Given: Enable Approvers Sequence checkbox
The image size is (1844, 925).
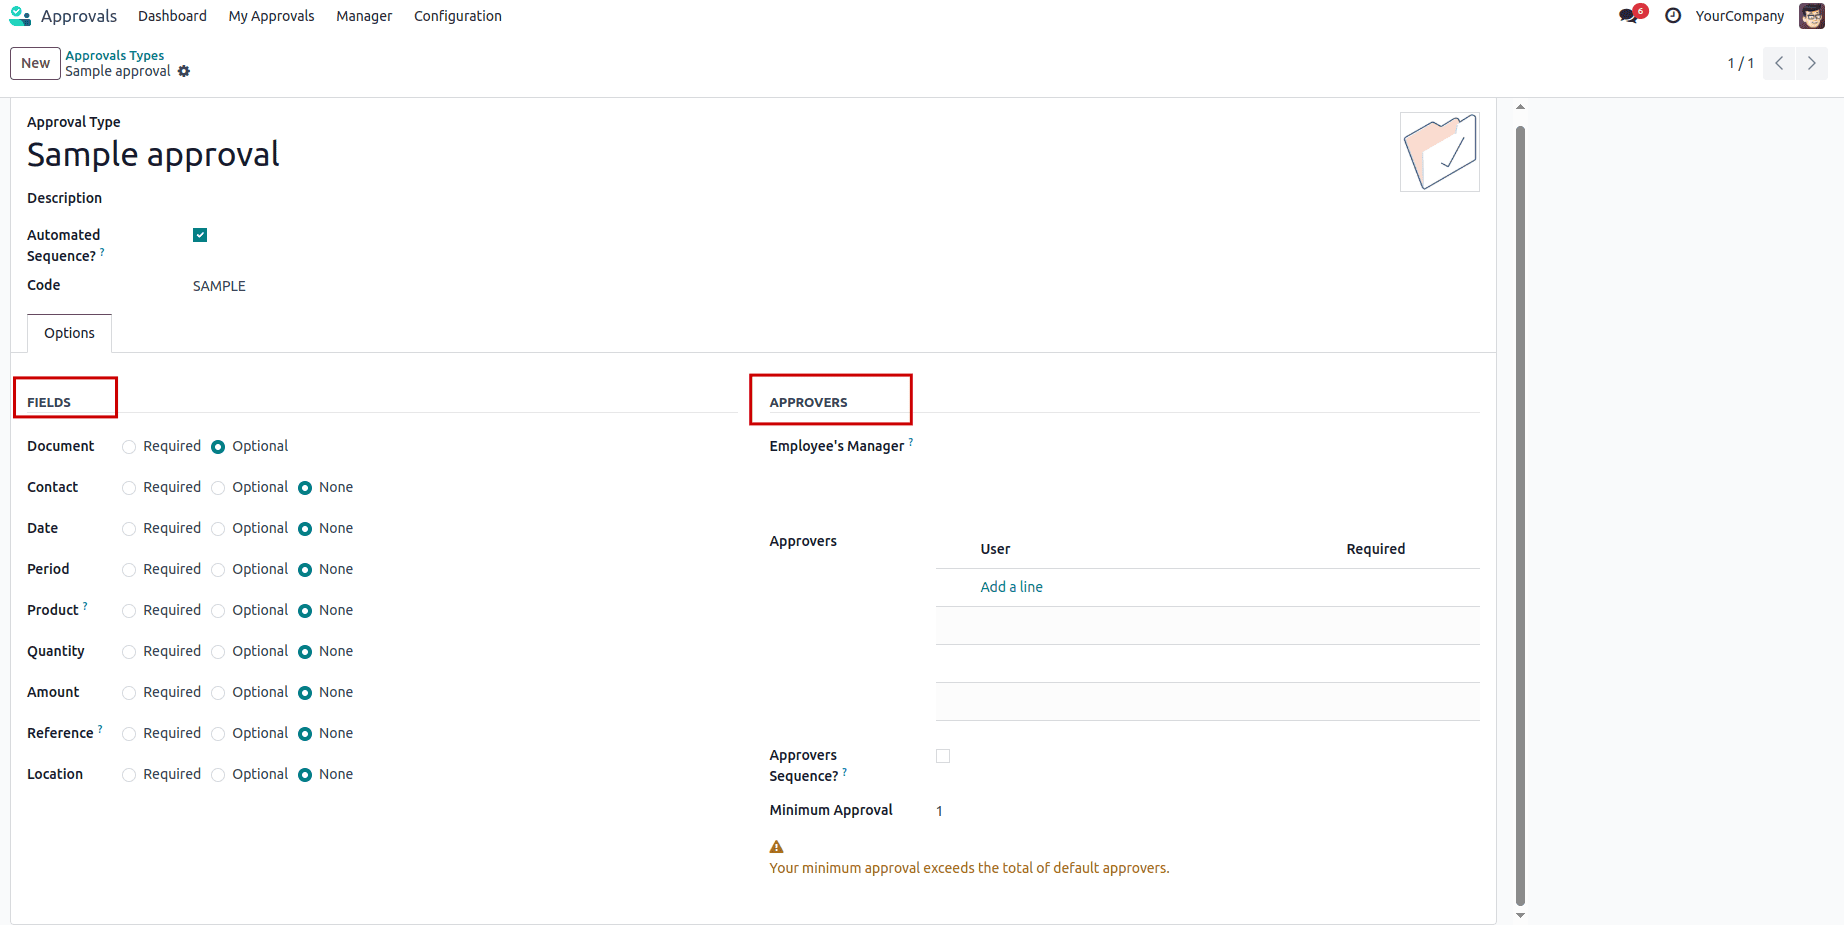Looking at the screenshot, I should point(943,755).
